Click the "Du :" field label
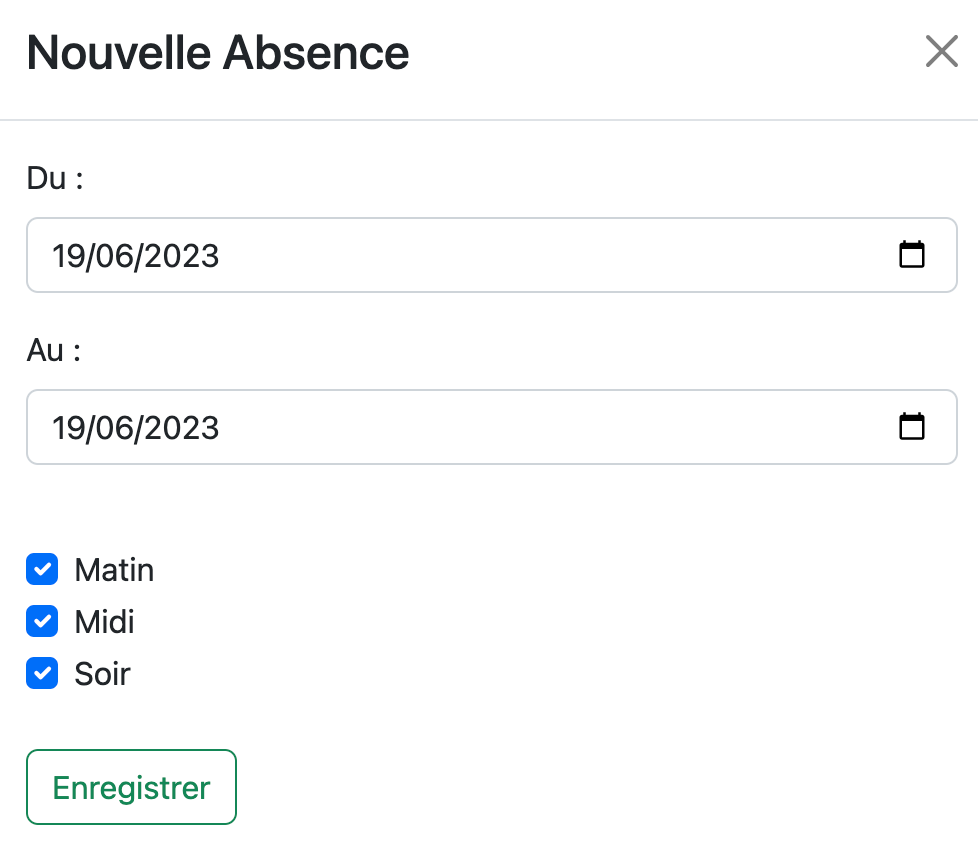978x852 pixels. (x=54, y=179)
